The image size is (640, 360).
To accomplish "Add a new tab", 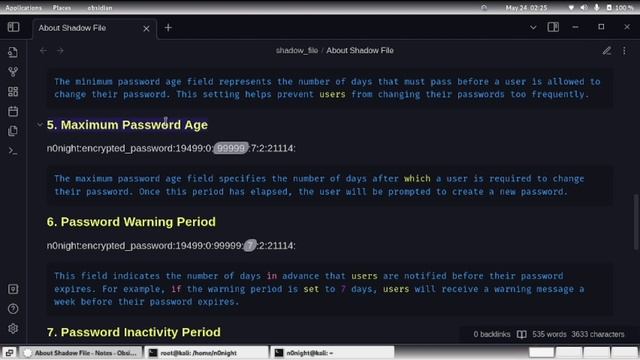I will pyautogui.click(x=168, y=28).
